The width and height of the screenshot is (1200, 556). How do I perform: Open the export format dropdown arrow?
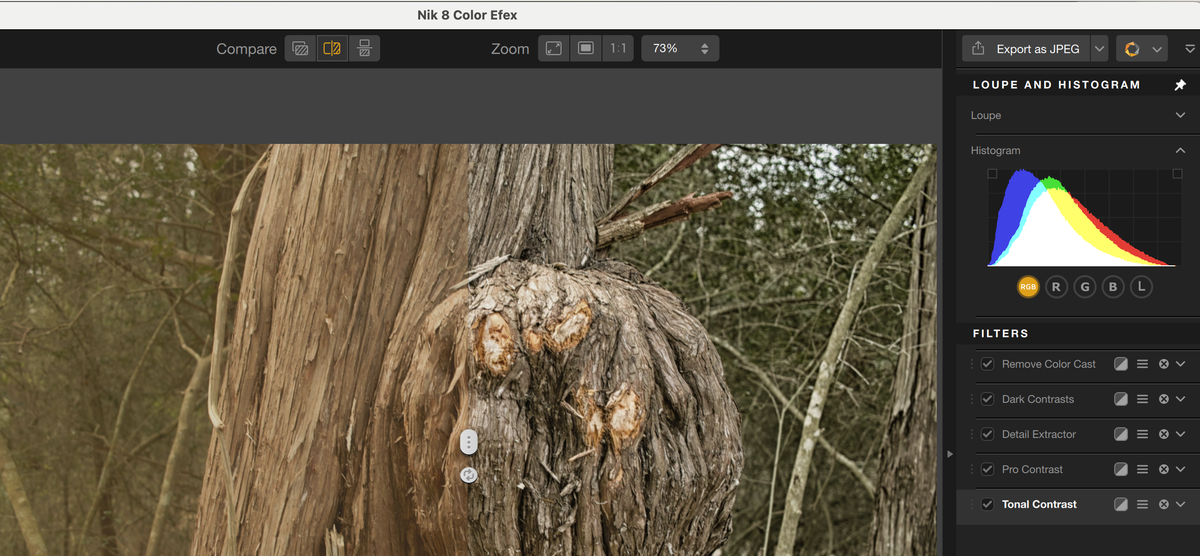[x=1100, y=49]
